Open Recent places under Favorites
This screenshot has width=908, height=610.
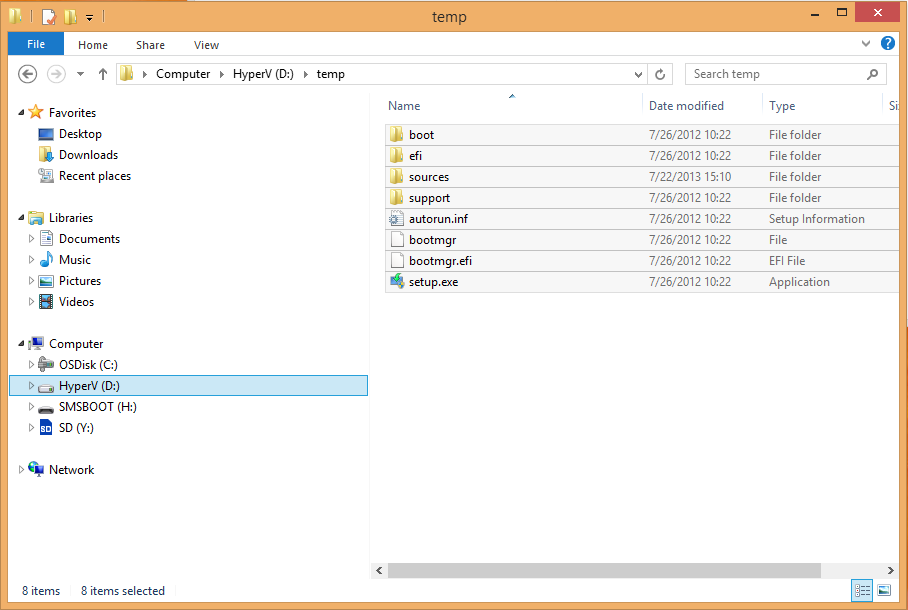(x=95, y=176)
